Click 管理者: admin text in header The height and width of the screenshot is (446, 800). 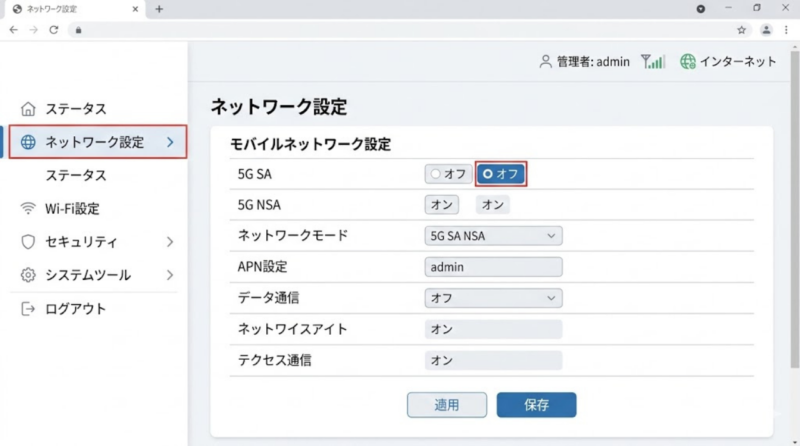pos(593,62)
